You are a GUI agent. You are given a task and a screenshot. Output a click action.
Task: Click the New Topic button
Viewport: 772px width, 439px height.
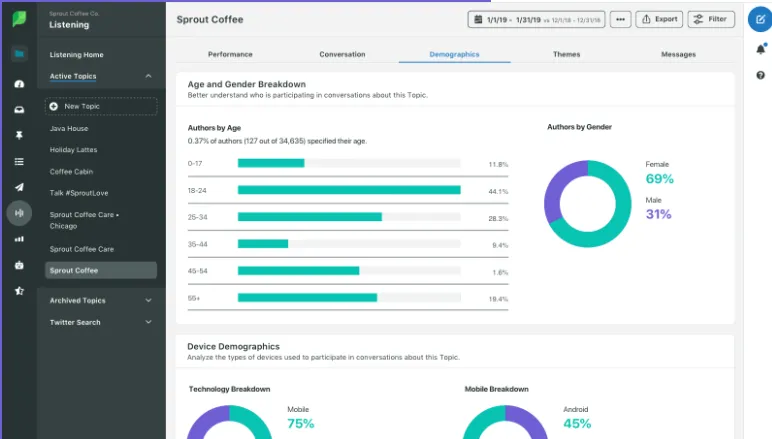(x=101, y=106)
